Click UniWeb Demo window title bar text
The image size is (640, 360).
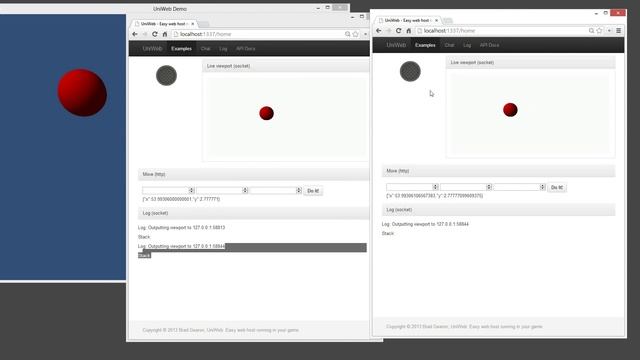pyautogui.click(x=170, y=9)
